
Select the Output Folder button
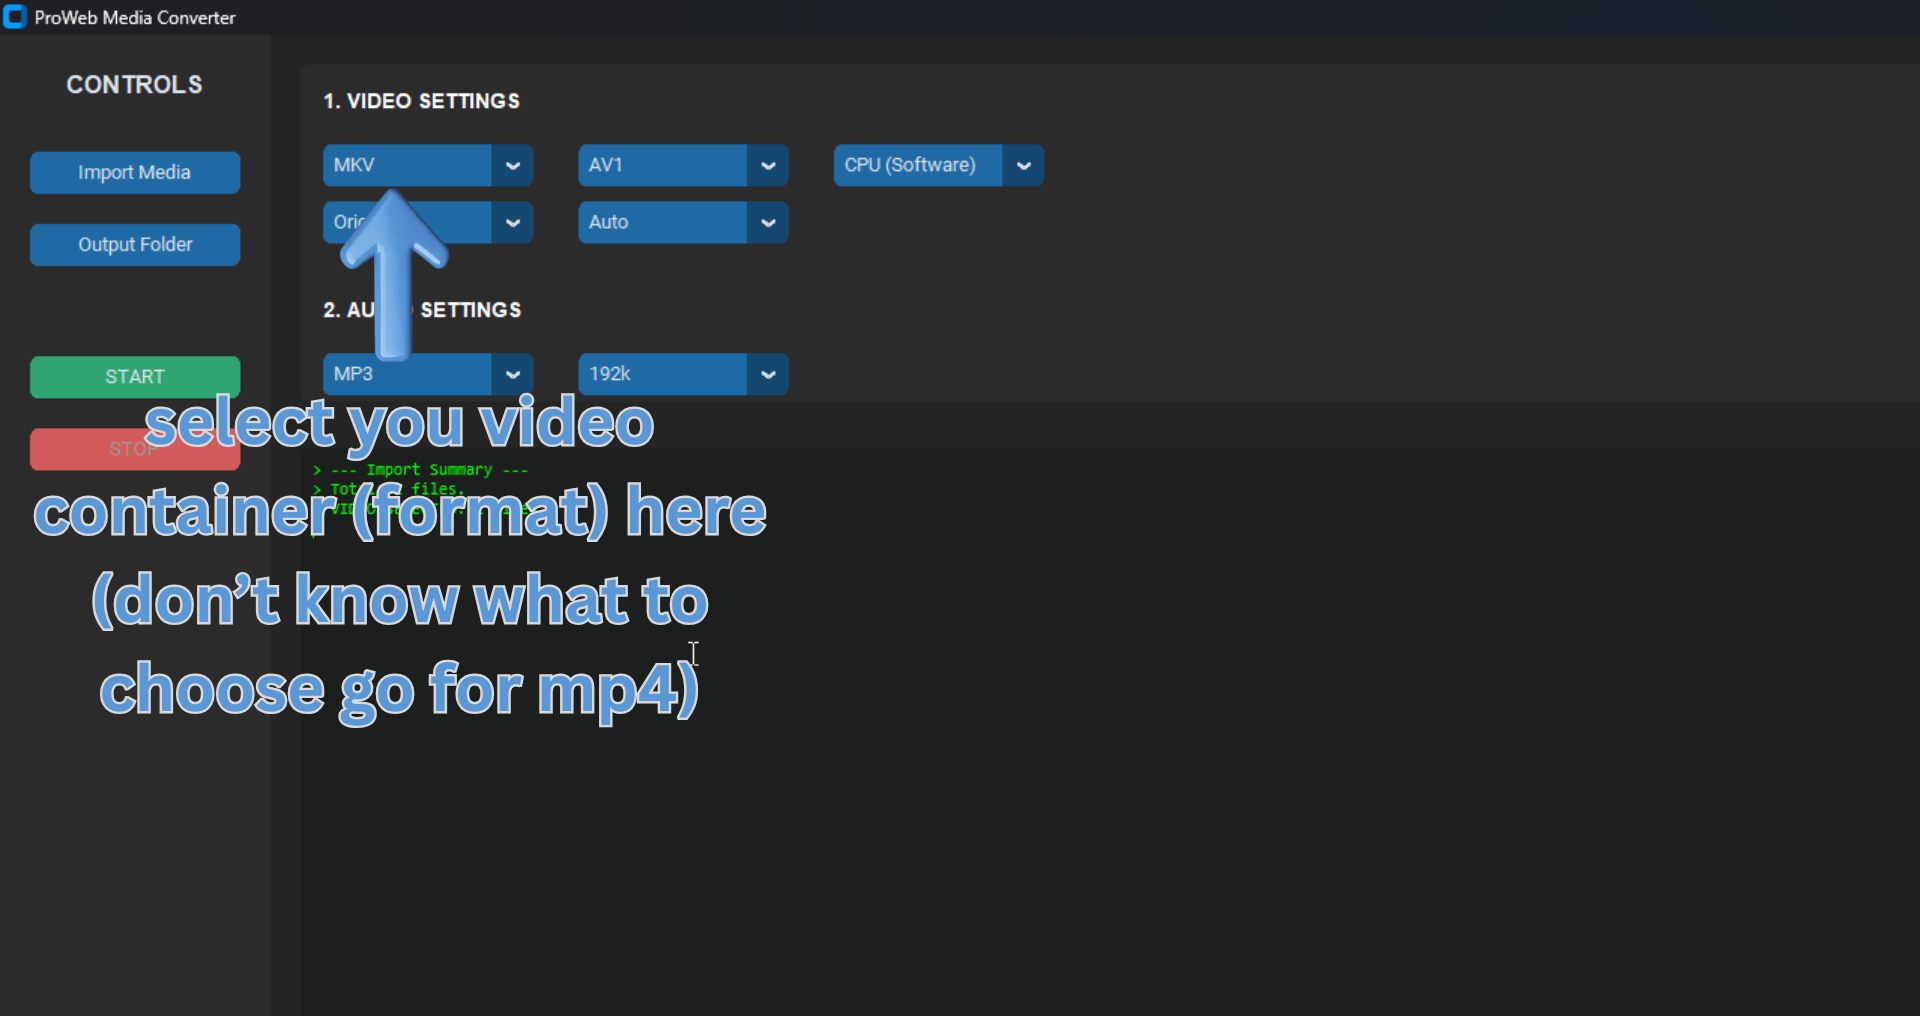tap(134, 244)
